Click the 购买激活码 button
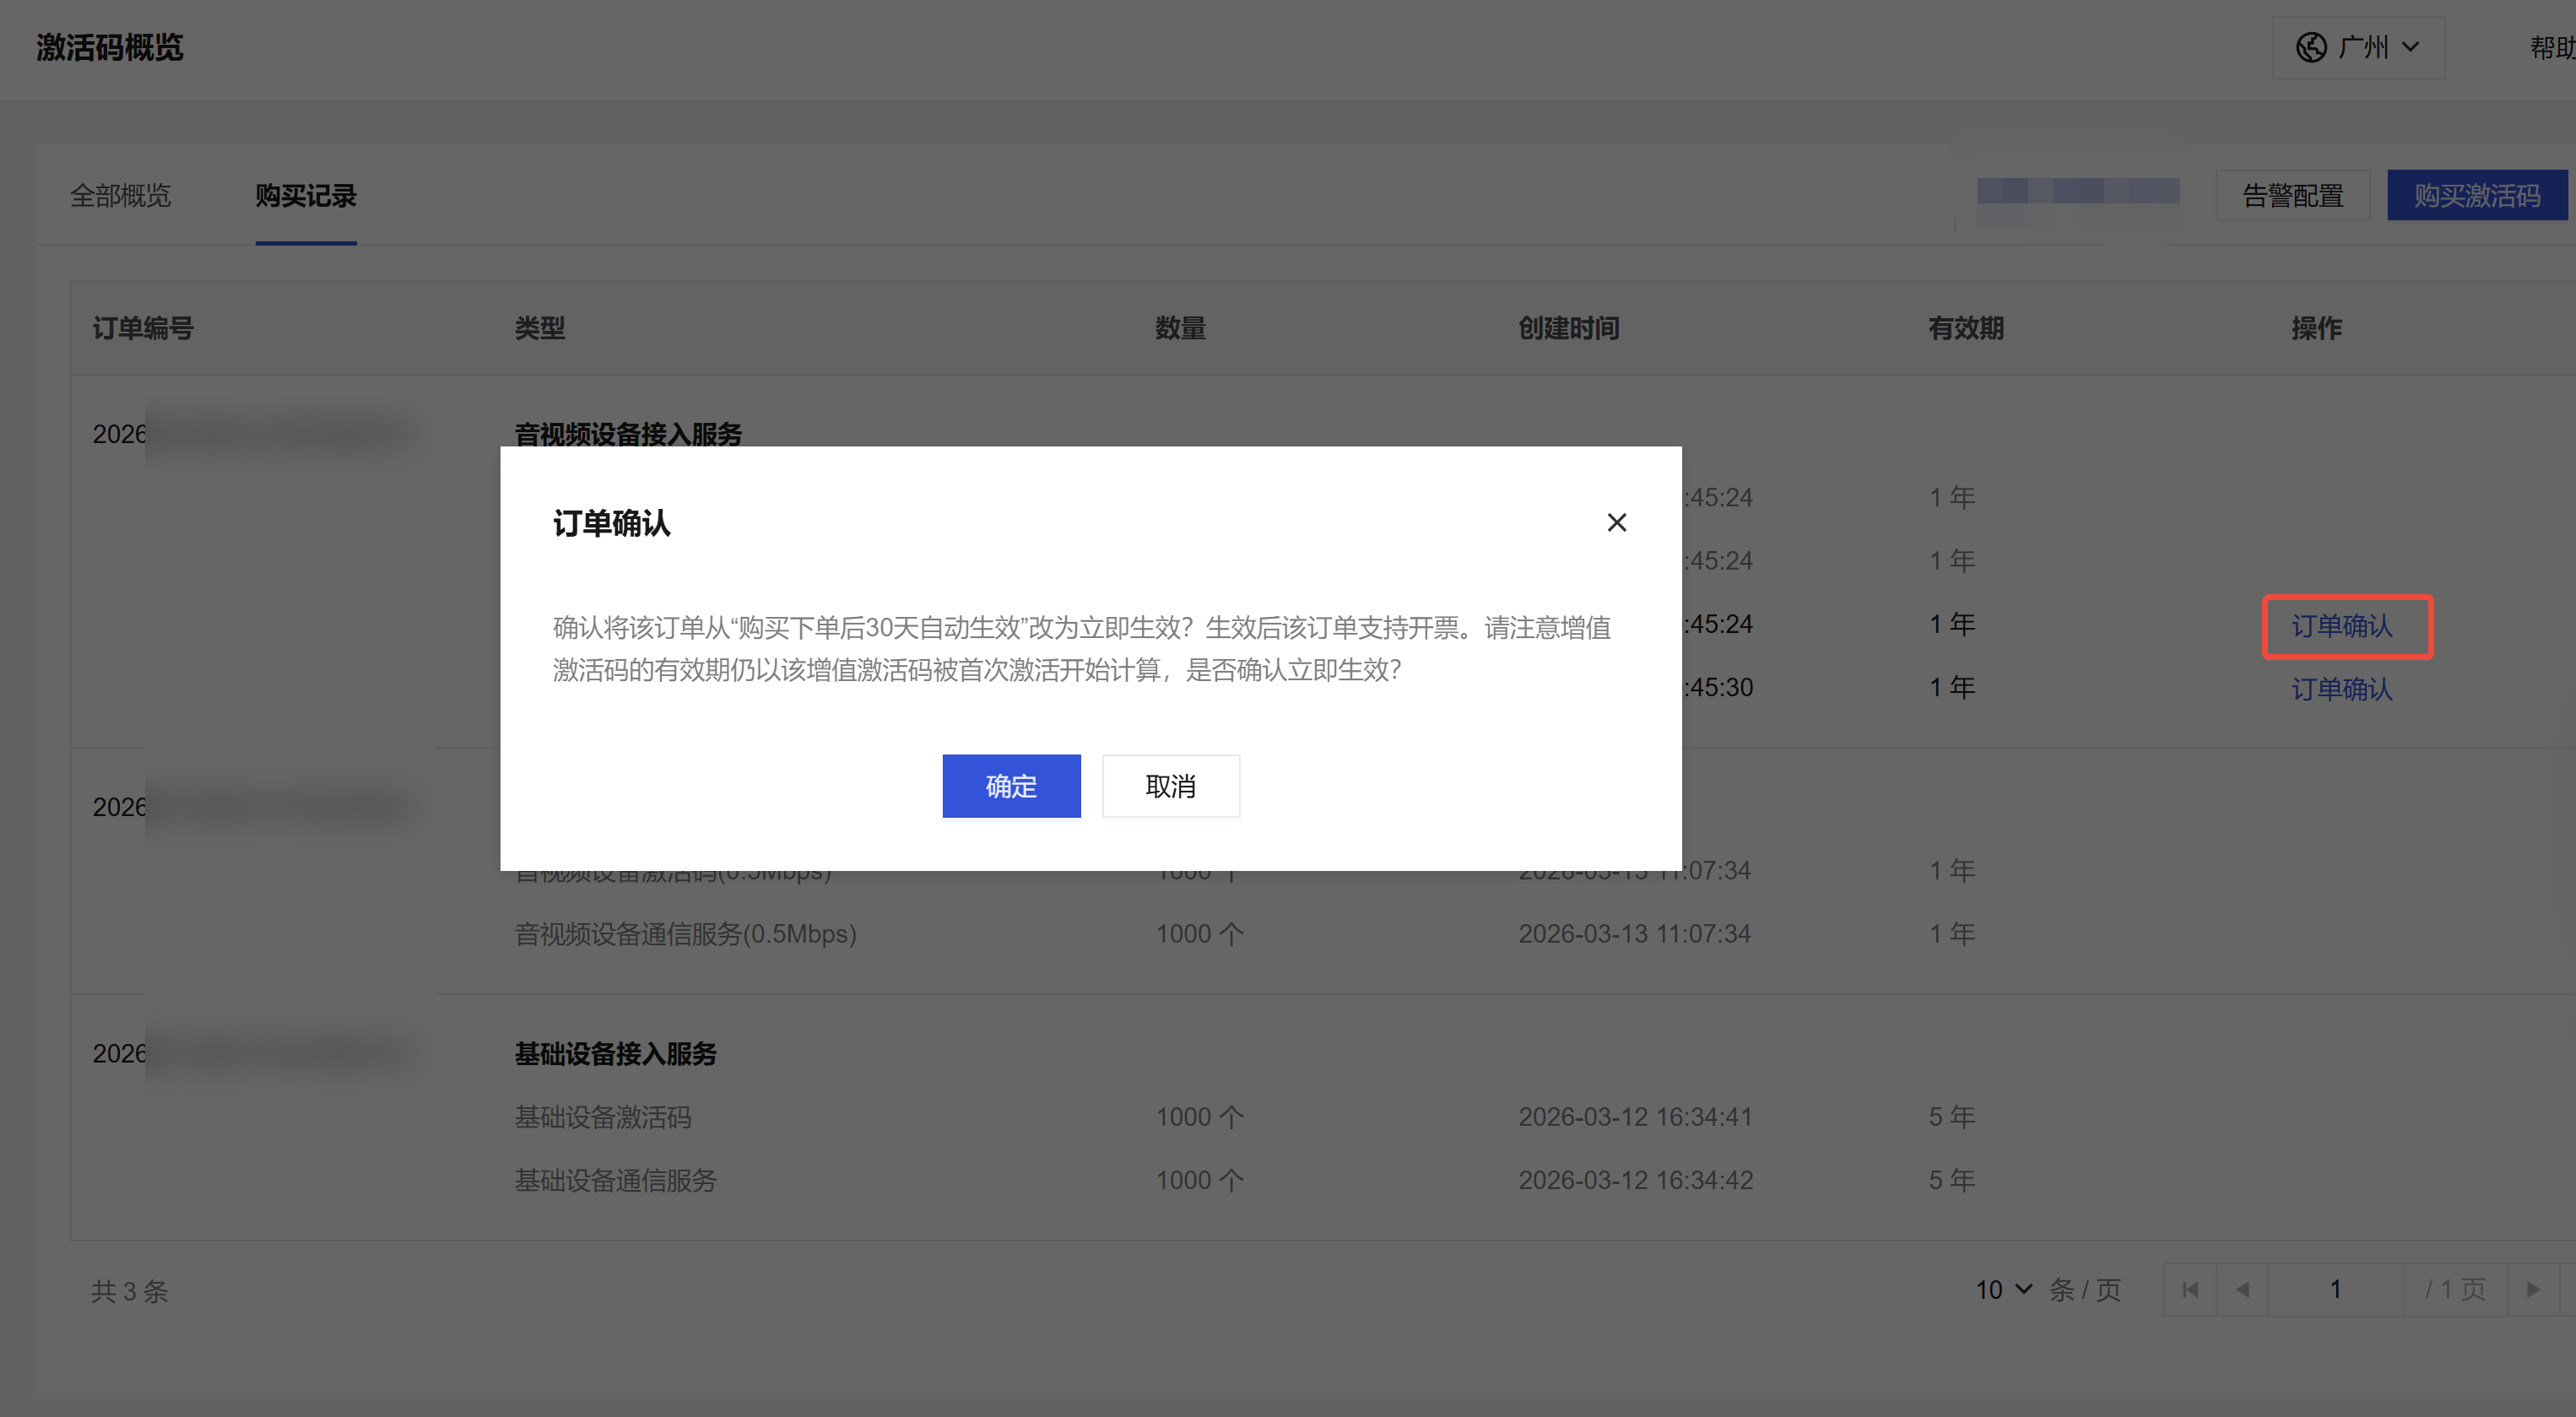This screenshot has height=1417, width=2576. click(x=2476, y=195)
